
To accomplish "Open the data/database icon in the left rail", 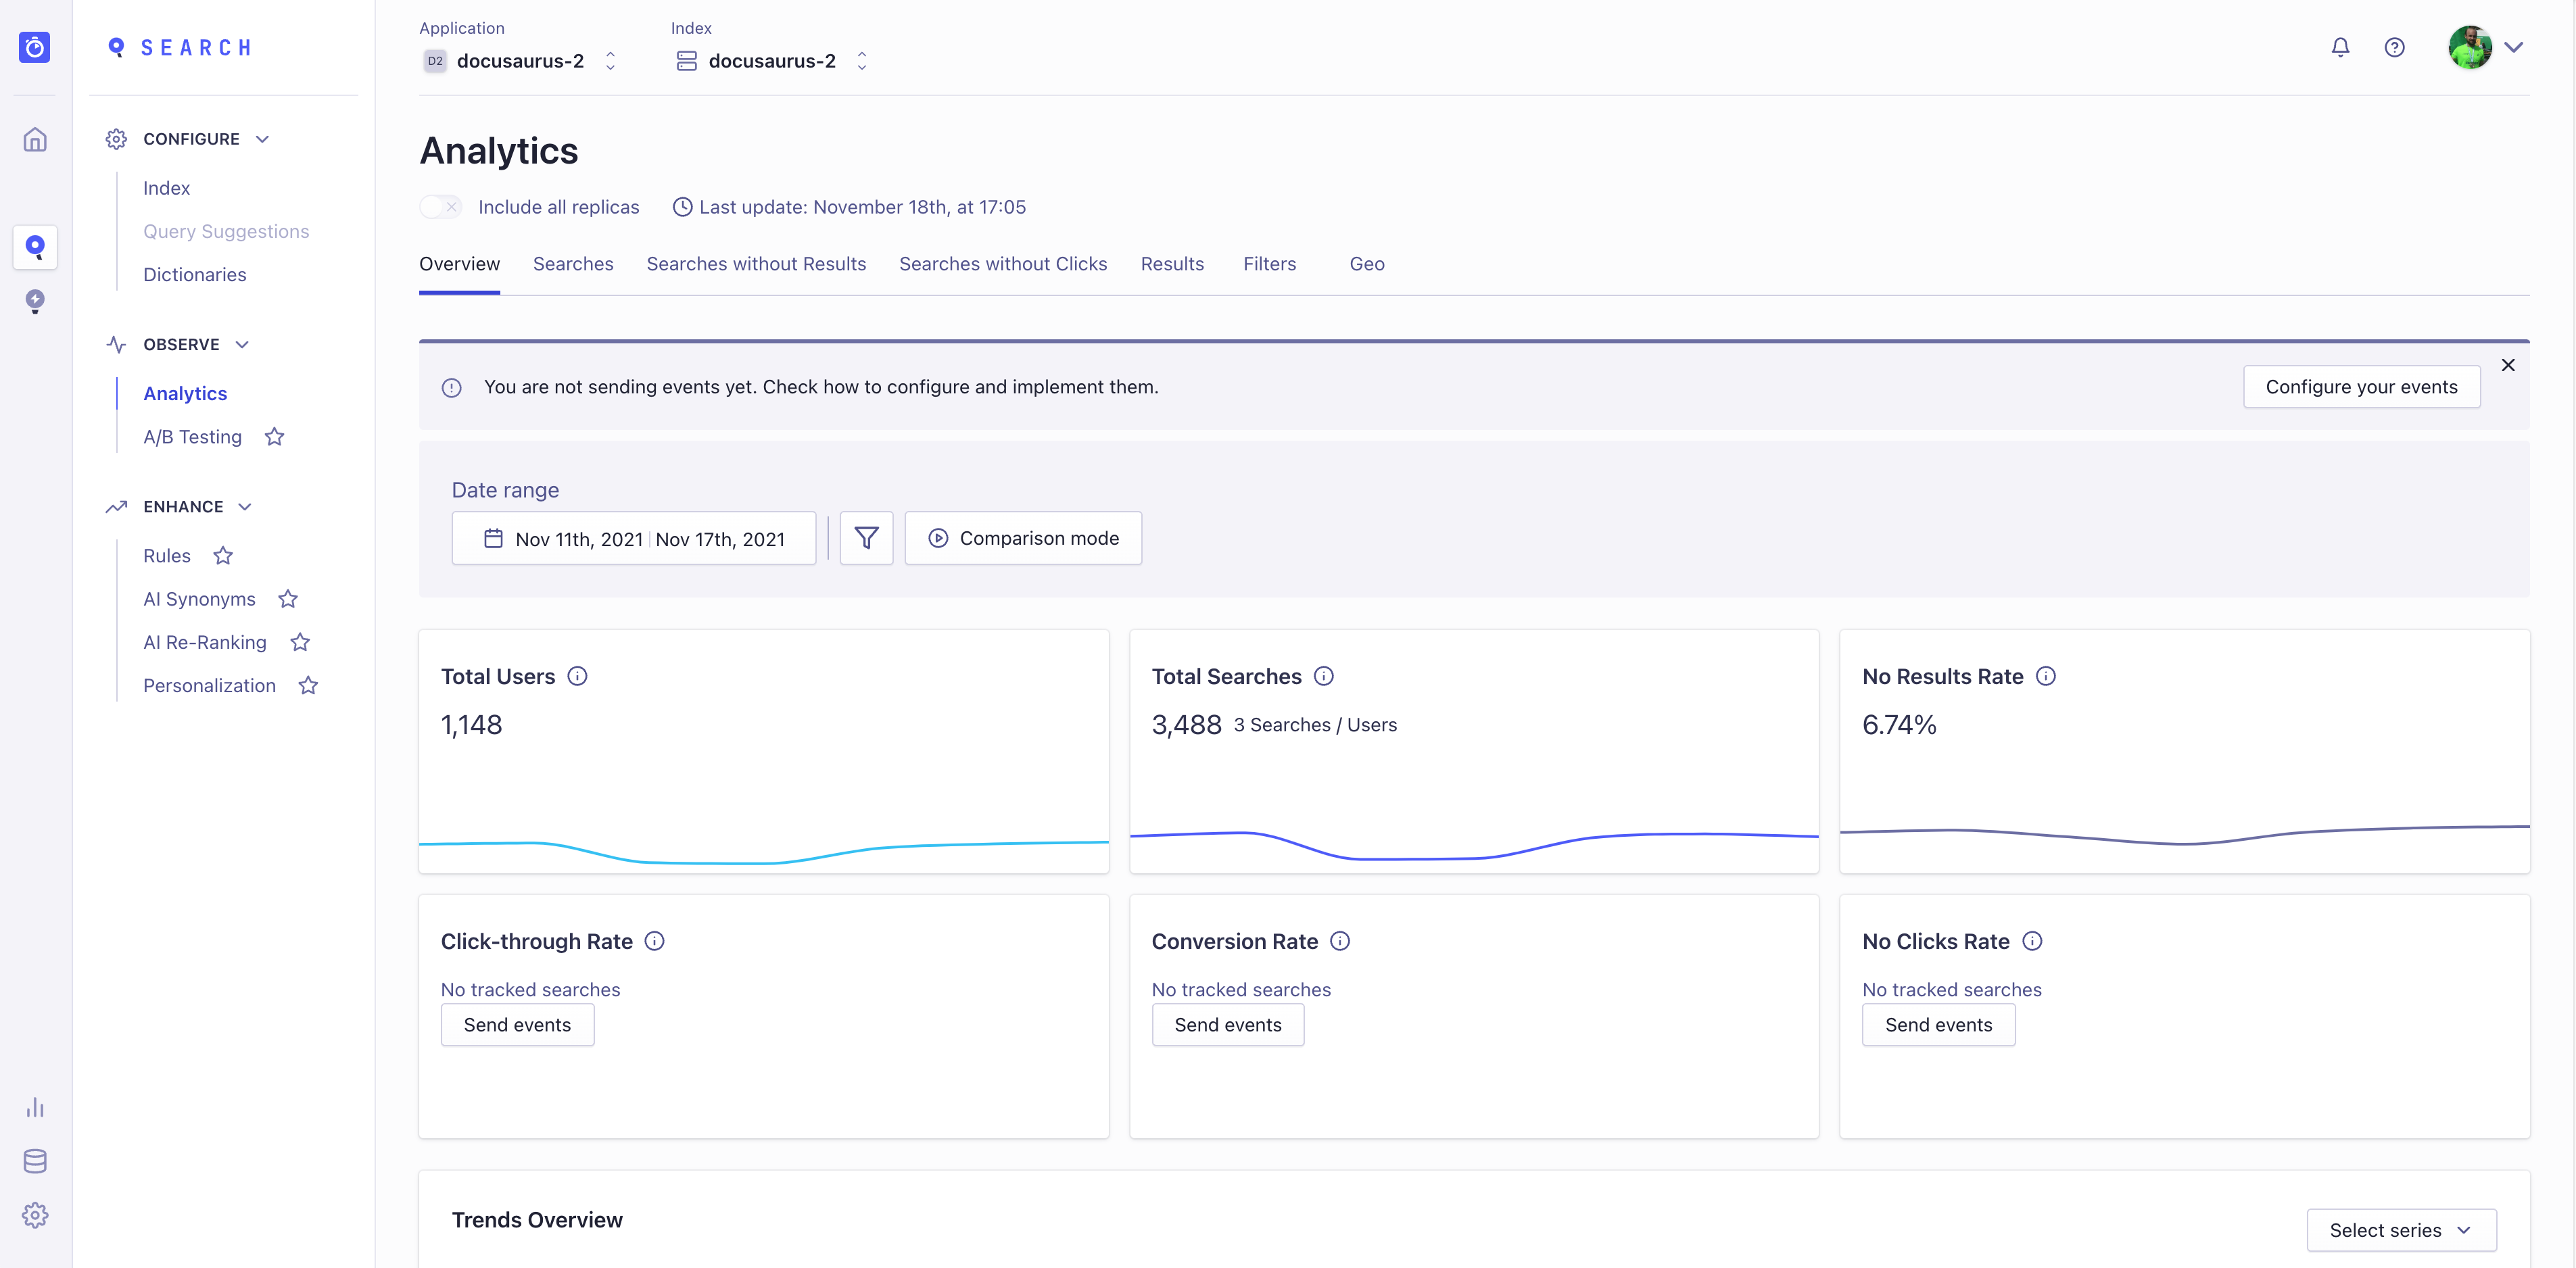I will click(35, 1161).
